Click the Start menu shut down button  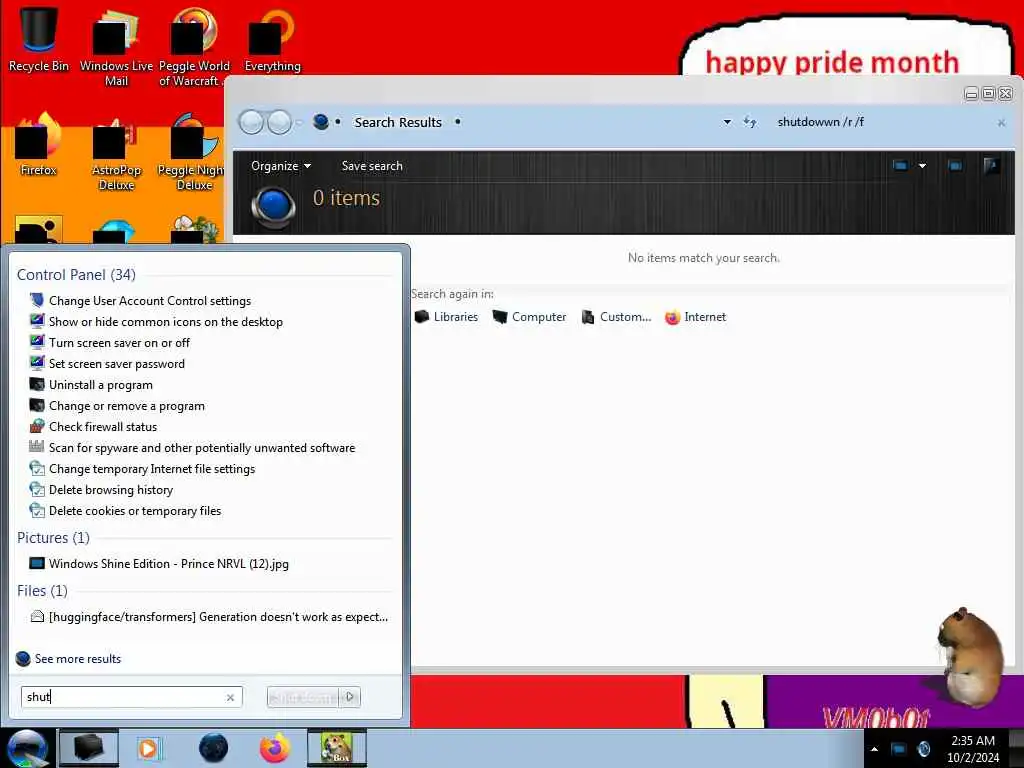[x=303, y=697]
